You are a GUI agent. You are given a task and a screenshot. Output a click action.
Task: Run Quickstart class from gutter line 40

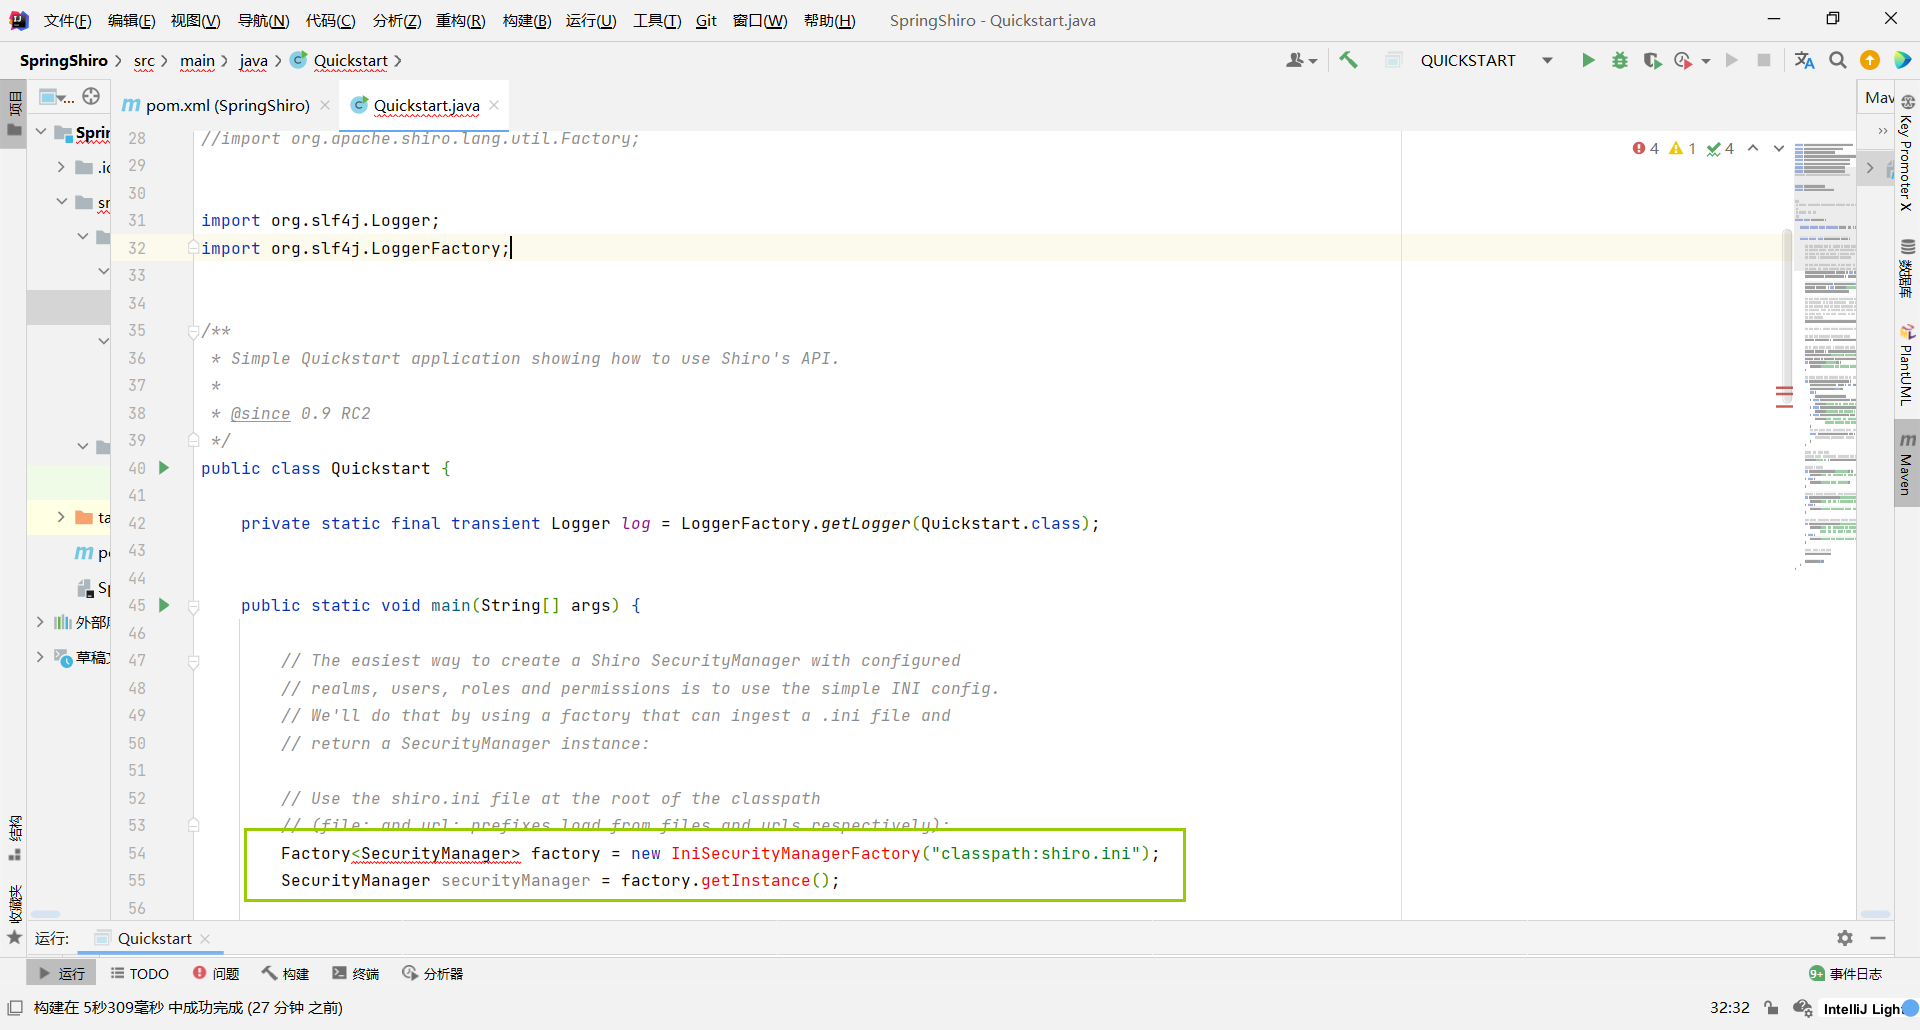click(x=164, y=468)
